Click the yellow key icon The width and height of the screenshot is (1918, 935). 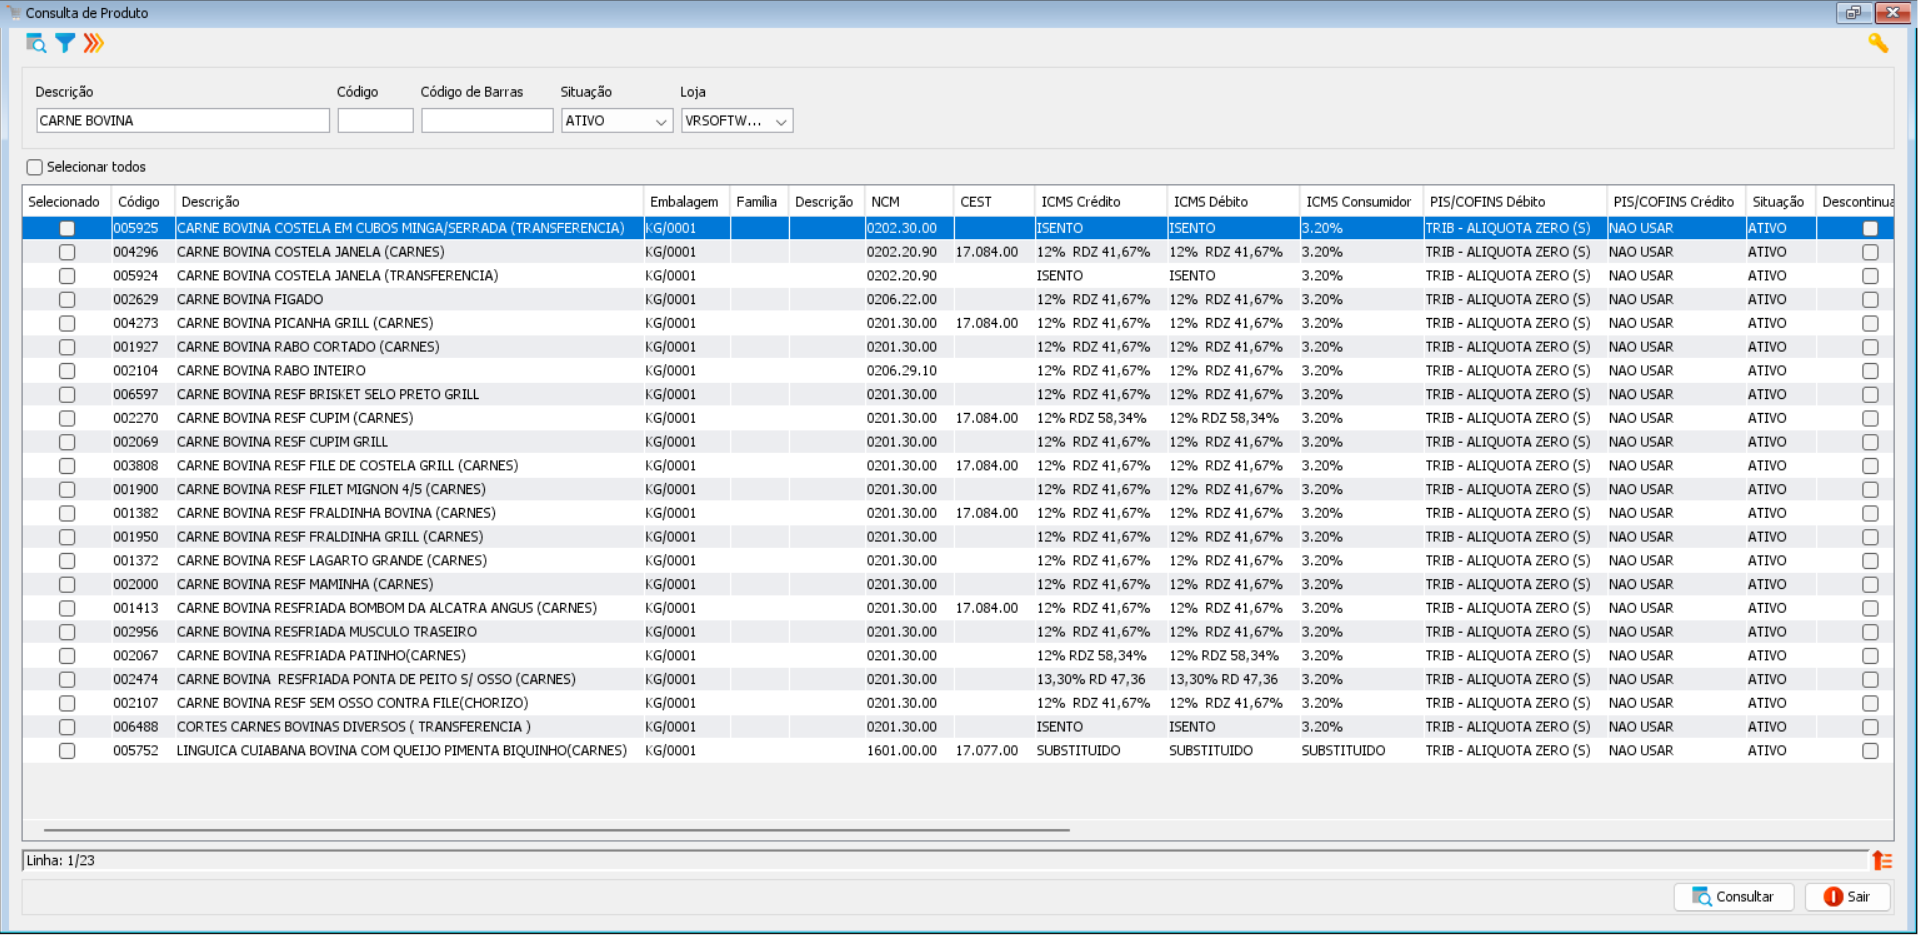click(x=1877, y=43)
